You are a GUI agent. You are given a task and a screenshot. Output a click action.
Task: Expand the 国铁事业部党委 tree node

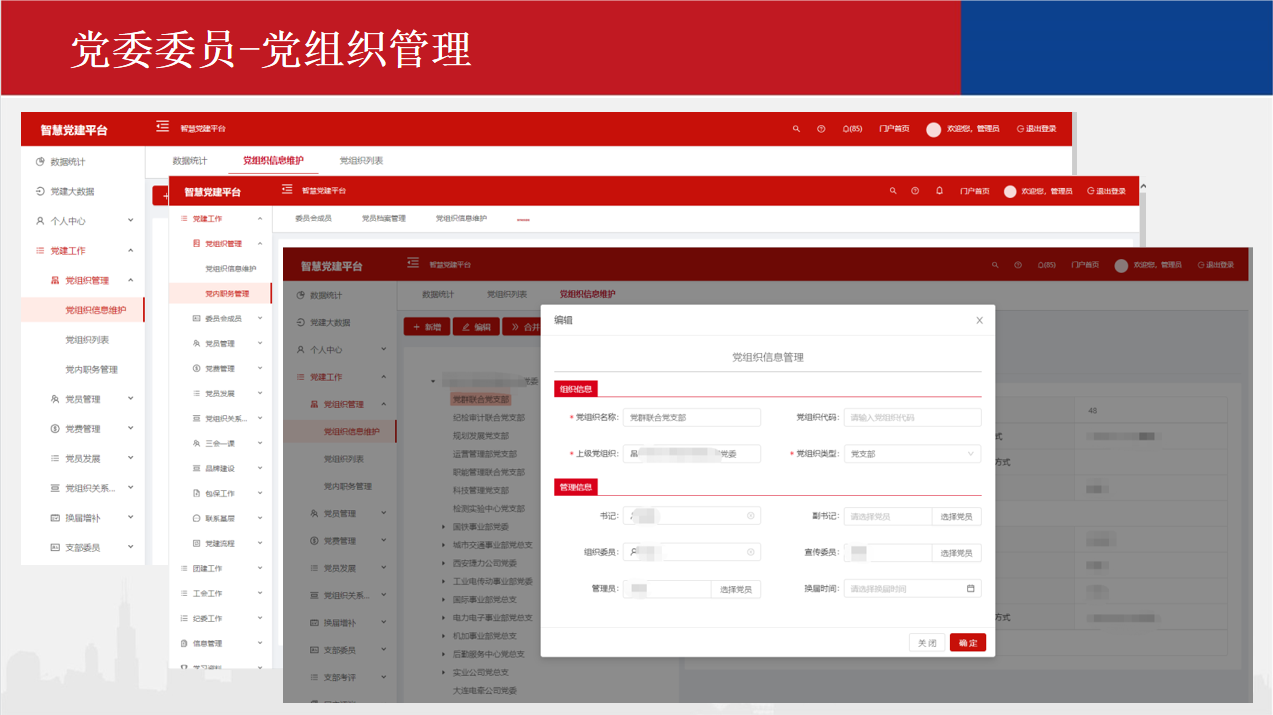pyautogui.click(x=444, y=526)
